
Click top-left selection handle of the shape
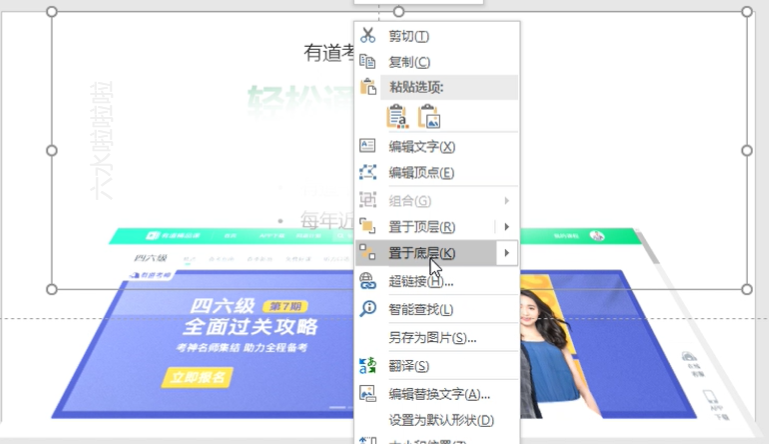[x=51, y=12]
